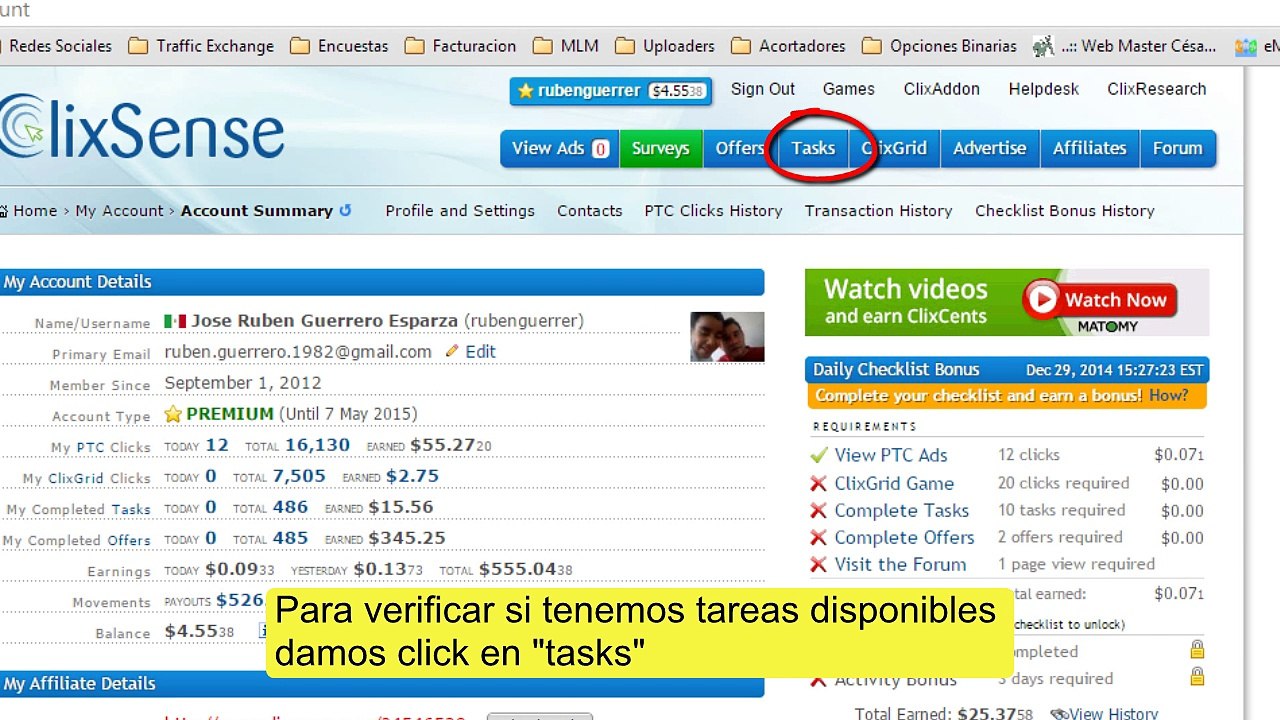This screenshot has width=1280, height=720.
Task: Click the email ruben.guerrero.1982@gmail.com
Action: click(298, 352)
